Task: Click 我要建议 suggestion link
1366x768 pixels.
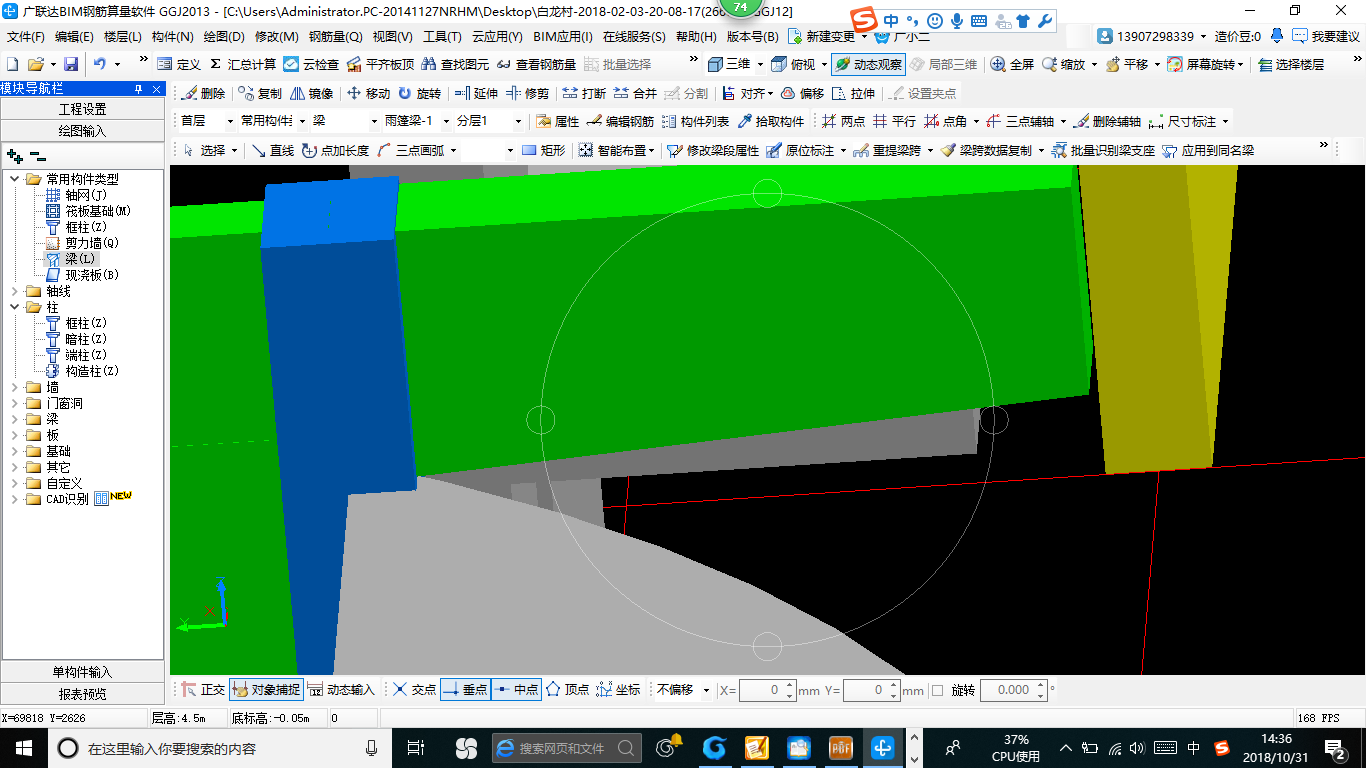Action: (x=1326, y=36)
